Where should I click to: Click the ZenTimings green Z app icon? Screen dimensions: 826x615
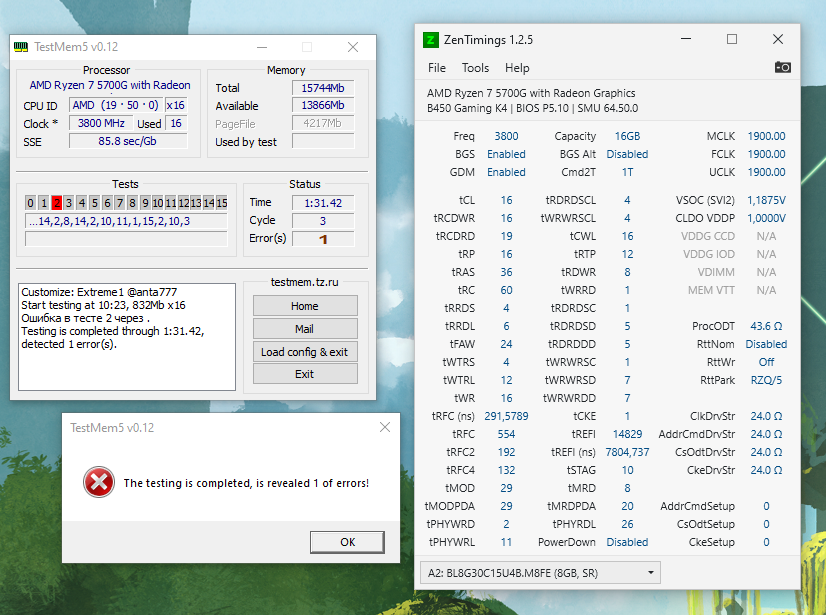pos(430,40)
